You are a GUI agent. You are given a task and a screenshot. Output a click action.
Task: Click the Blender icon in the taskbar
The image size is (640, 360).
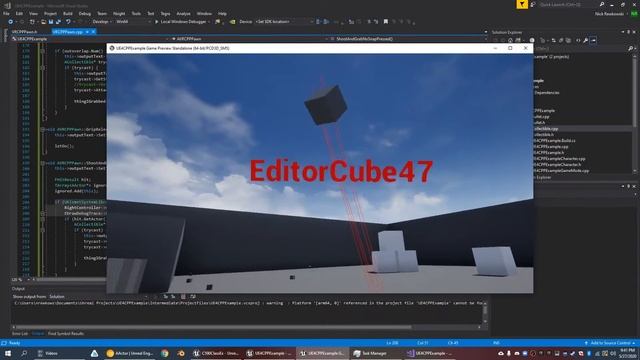[x=181, y=353]
